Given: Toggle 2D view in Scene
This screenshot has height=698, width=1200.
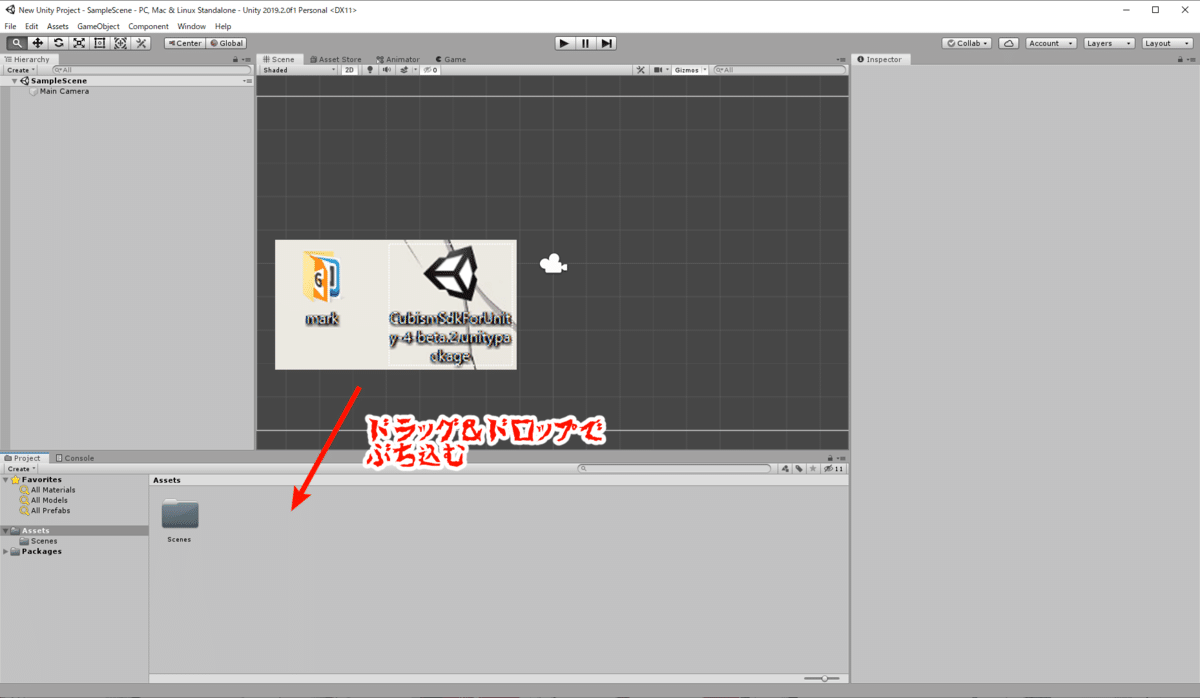Looking at the screenshot, I should pyautogui.click(x=350, y=70).
